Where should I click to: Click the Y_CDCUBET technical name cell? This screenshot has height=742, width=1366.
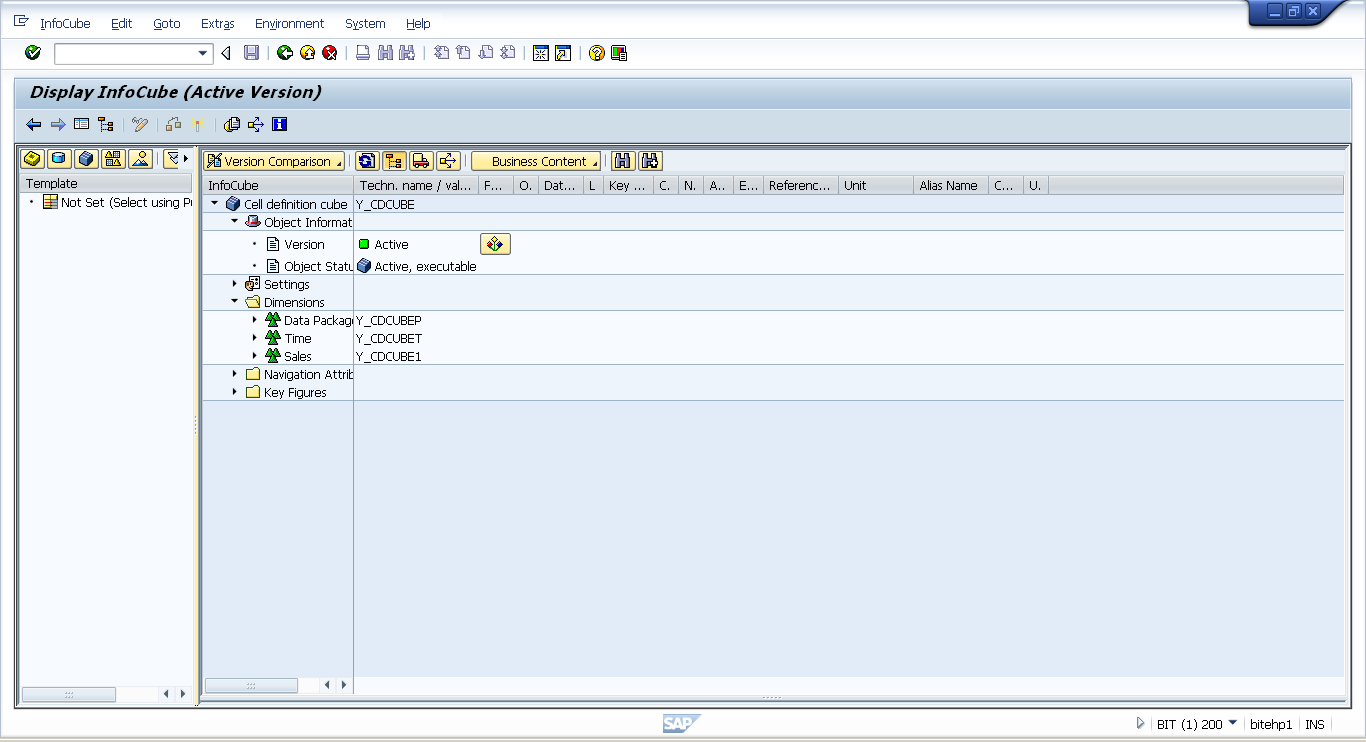[388, 338]
